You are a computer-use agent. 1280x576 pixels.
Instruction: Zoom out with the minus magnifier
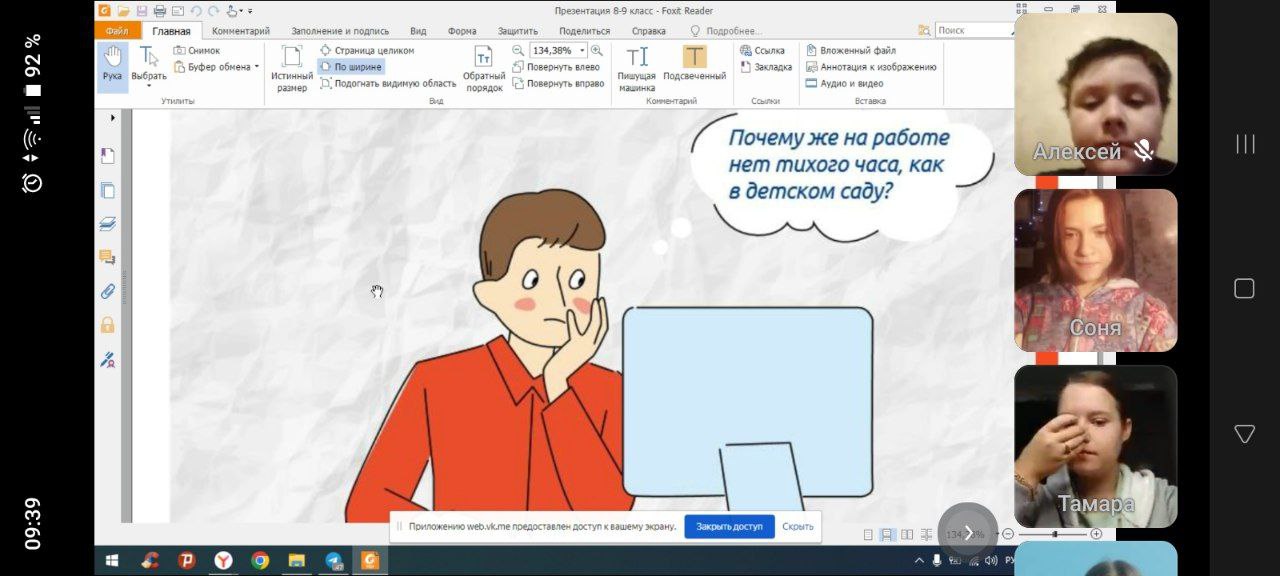[518, 50]
